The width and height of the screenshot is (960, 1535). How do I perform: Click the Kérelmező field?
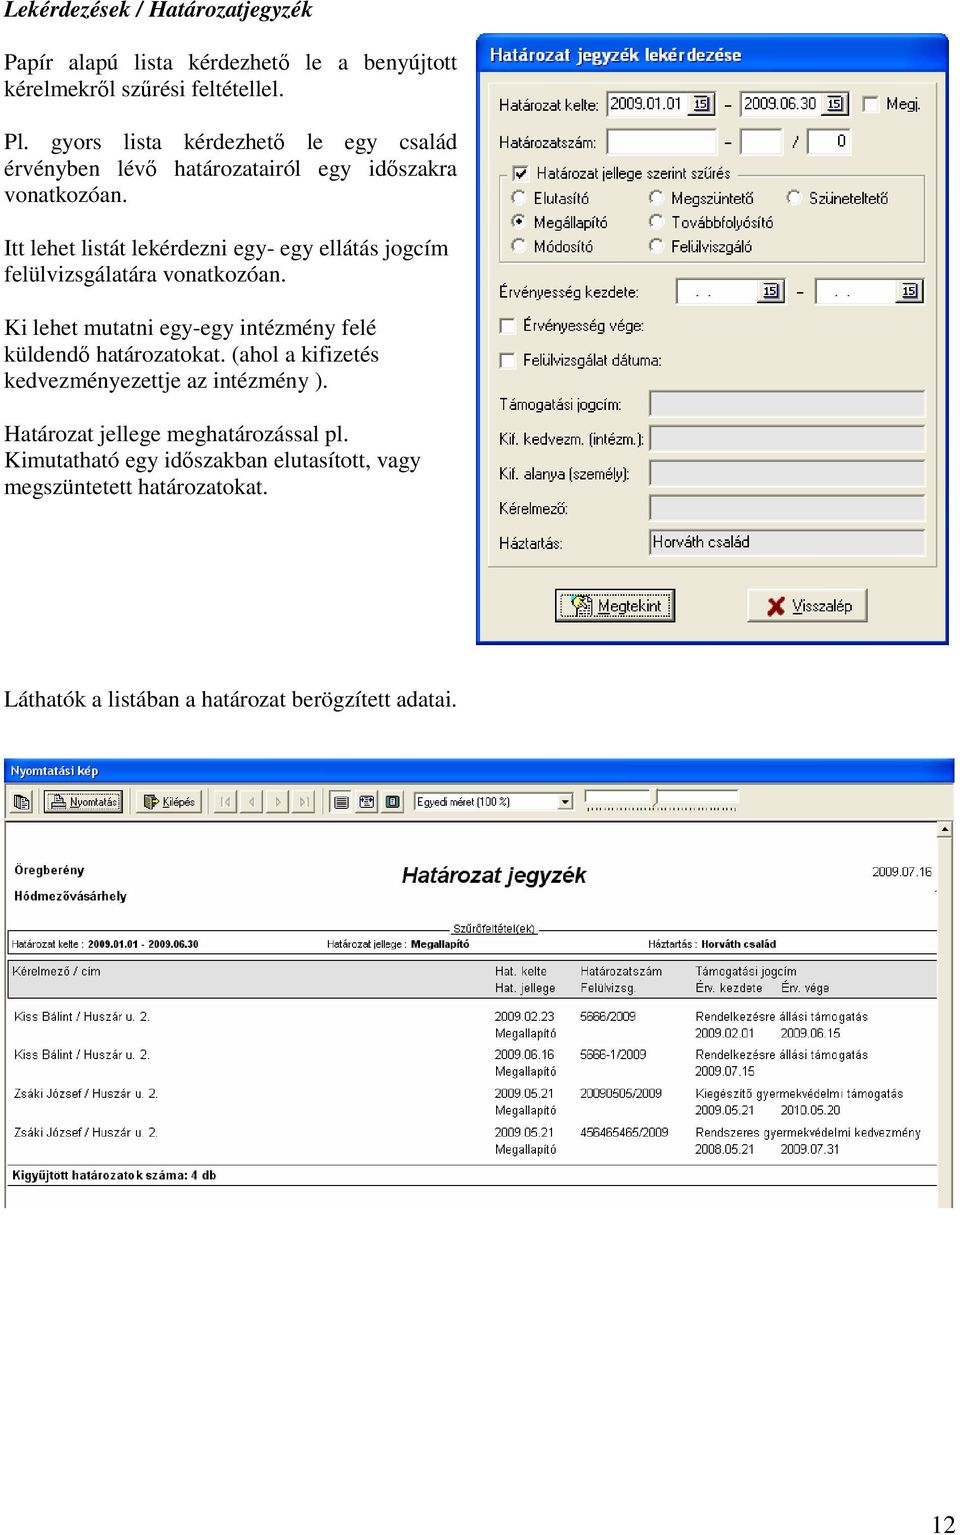787,508
